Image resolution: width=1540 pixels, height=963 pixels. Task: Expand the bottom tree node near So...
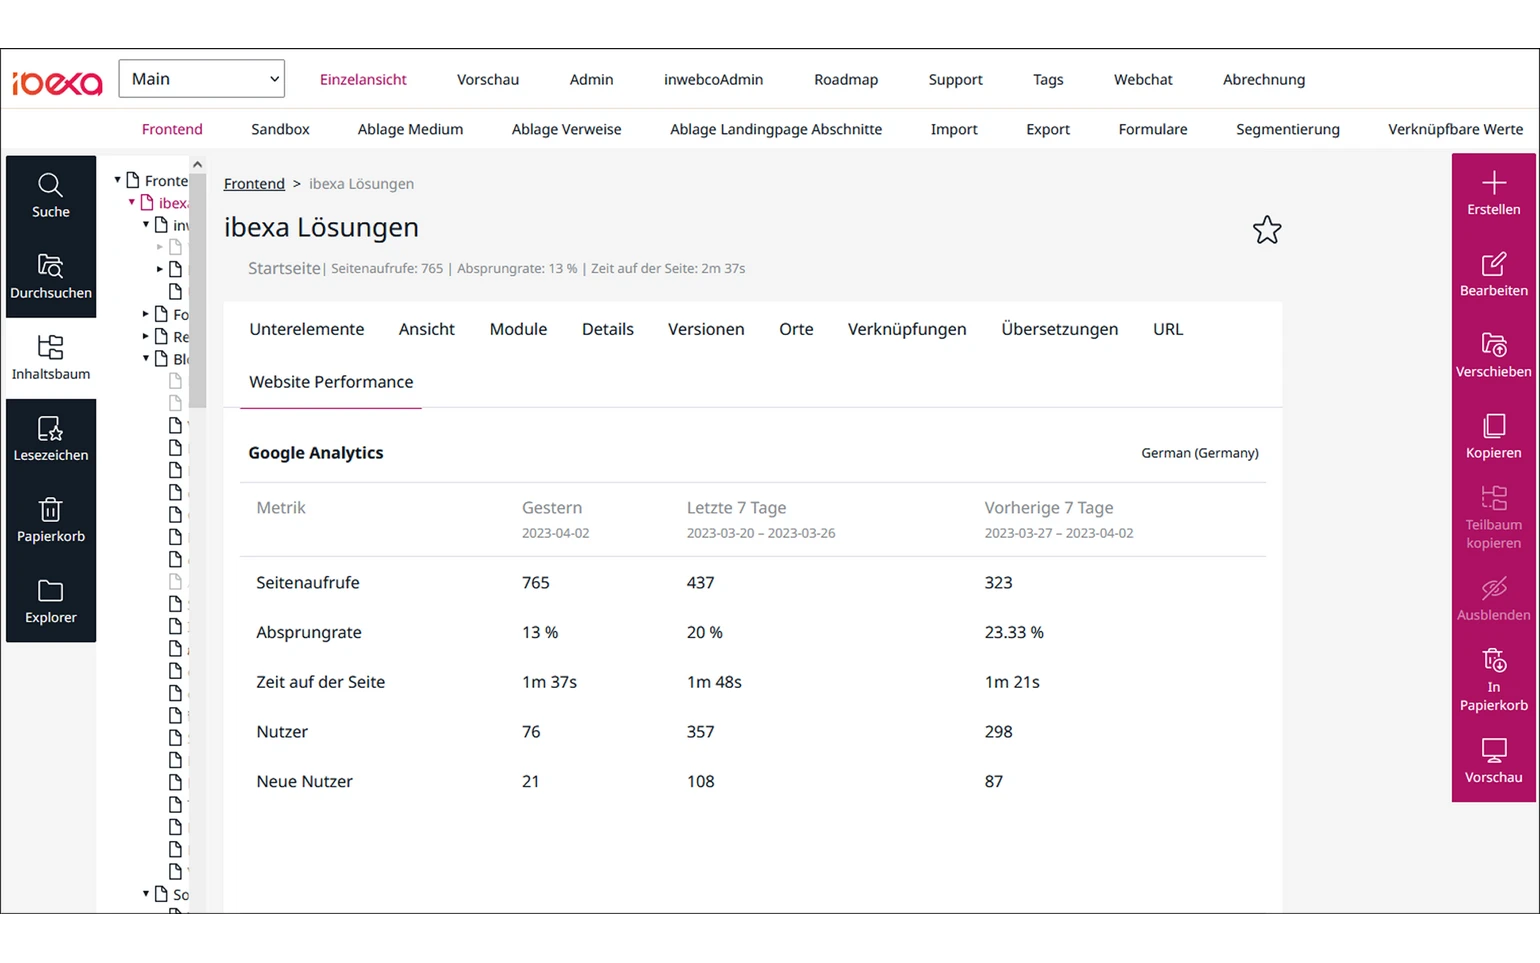tap(146, 893)
